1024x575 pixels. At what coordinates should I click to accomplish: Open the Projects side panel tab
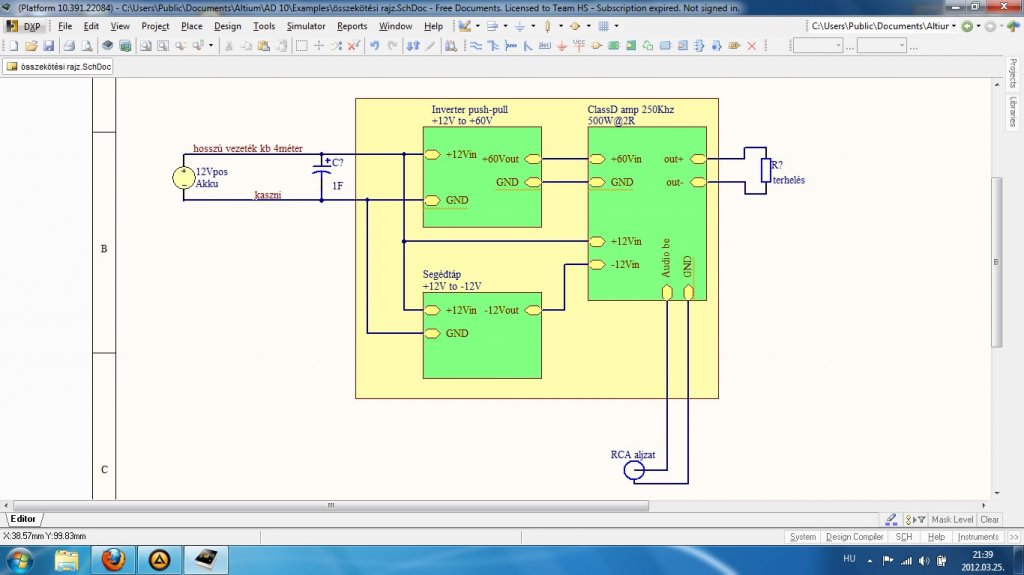[1013, 73]
